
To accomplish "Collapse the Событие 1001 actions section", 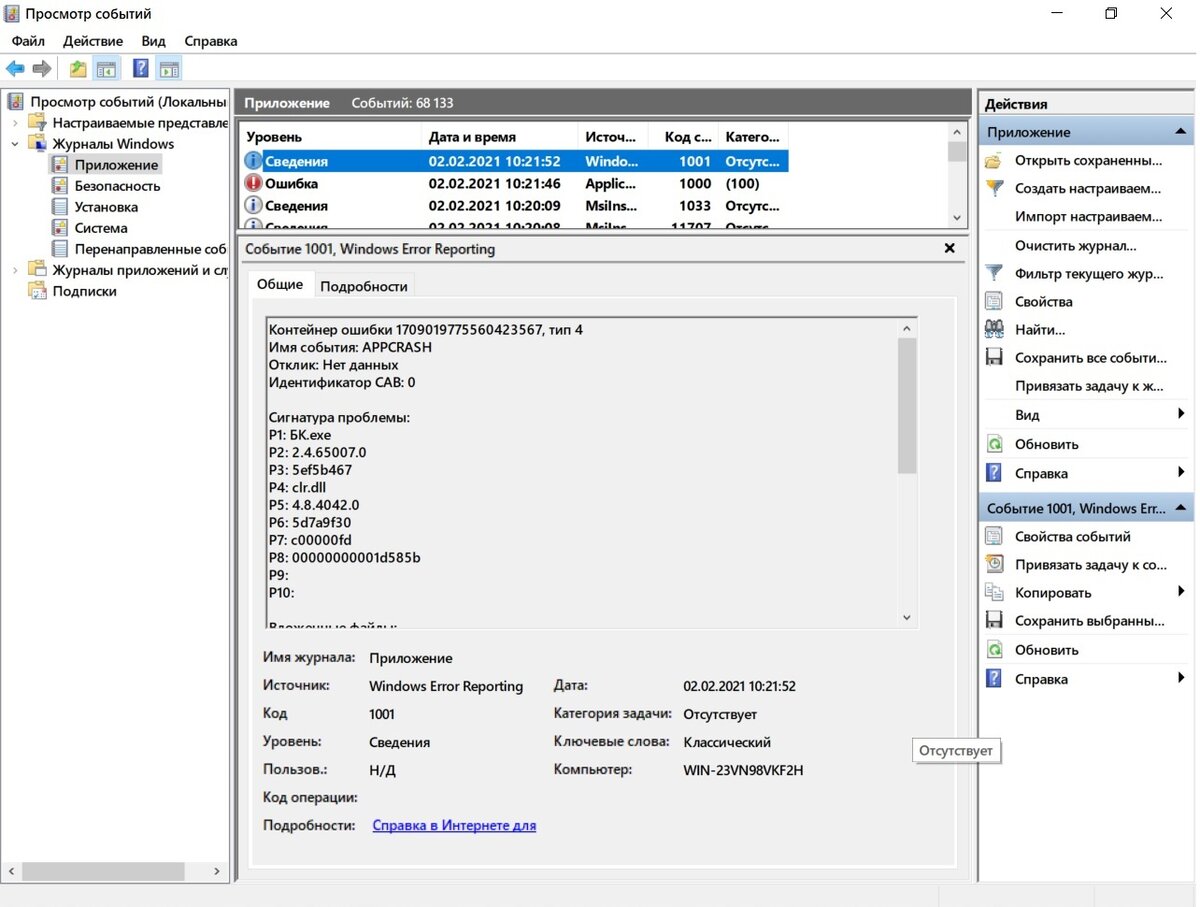I will point(1180,508).
